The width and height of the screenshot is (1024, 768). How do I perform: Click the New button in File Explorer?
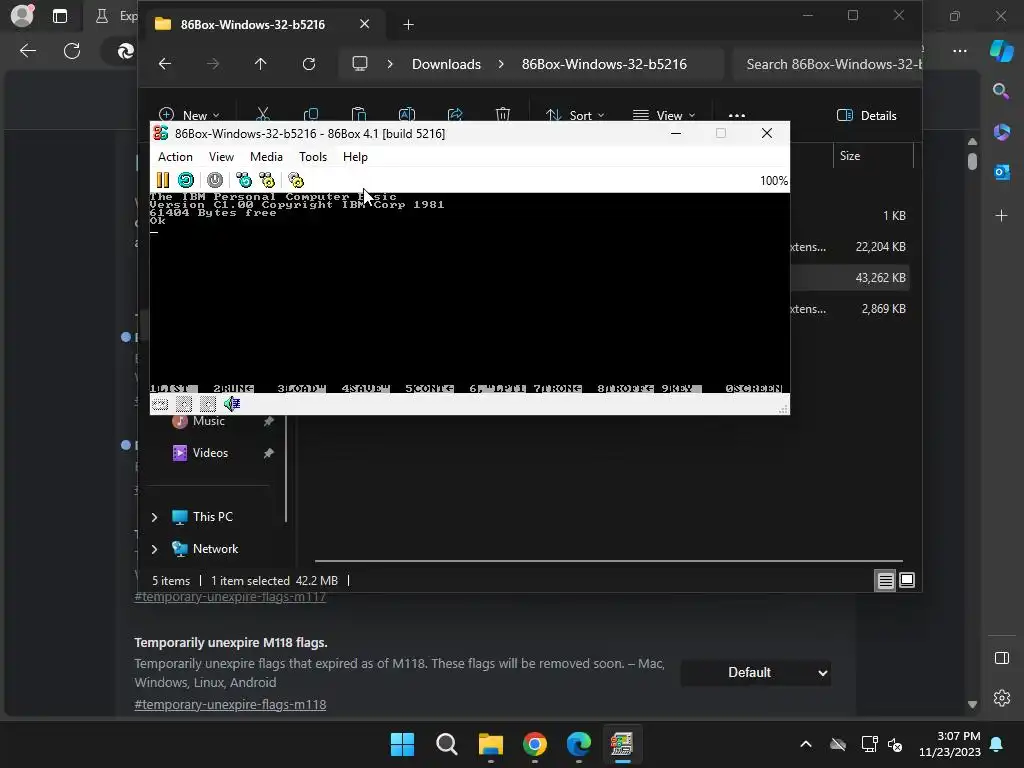189,116
